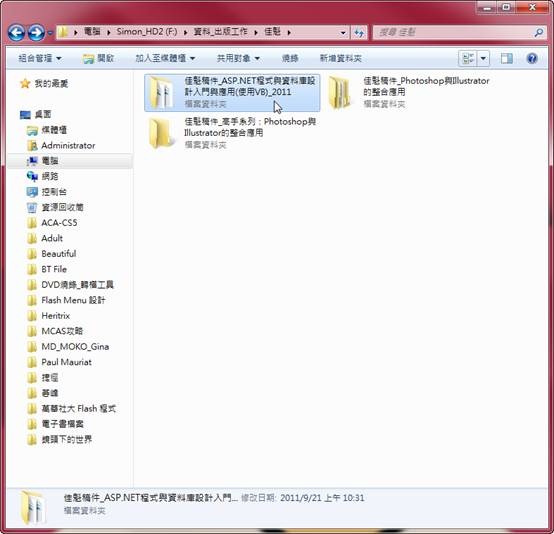This screenshot has width=554, height=534.
Task: Open recent pages dropdown beside navigation arrows
Action: 50,33
